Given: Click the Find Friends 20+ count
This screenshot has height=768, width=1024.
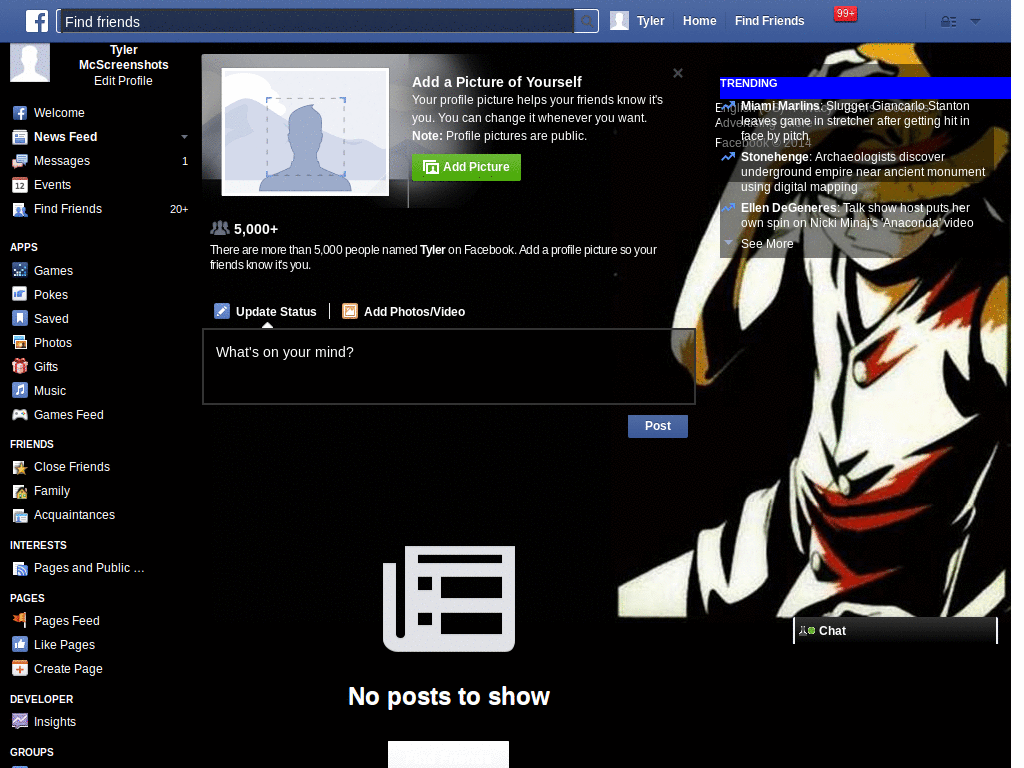Looking at the screenshot, I should click(x=179, y=210).
